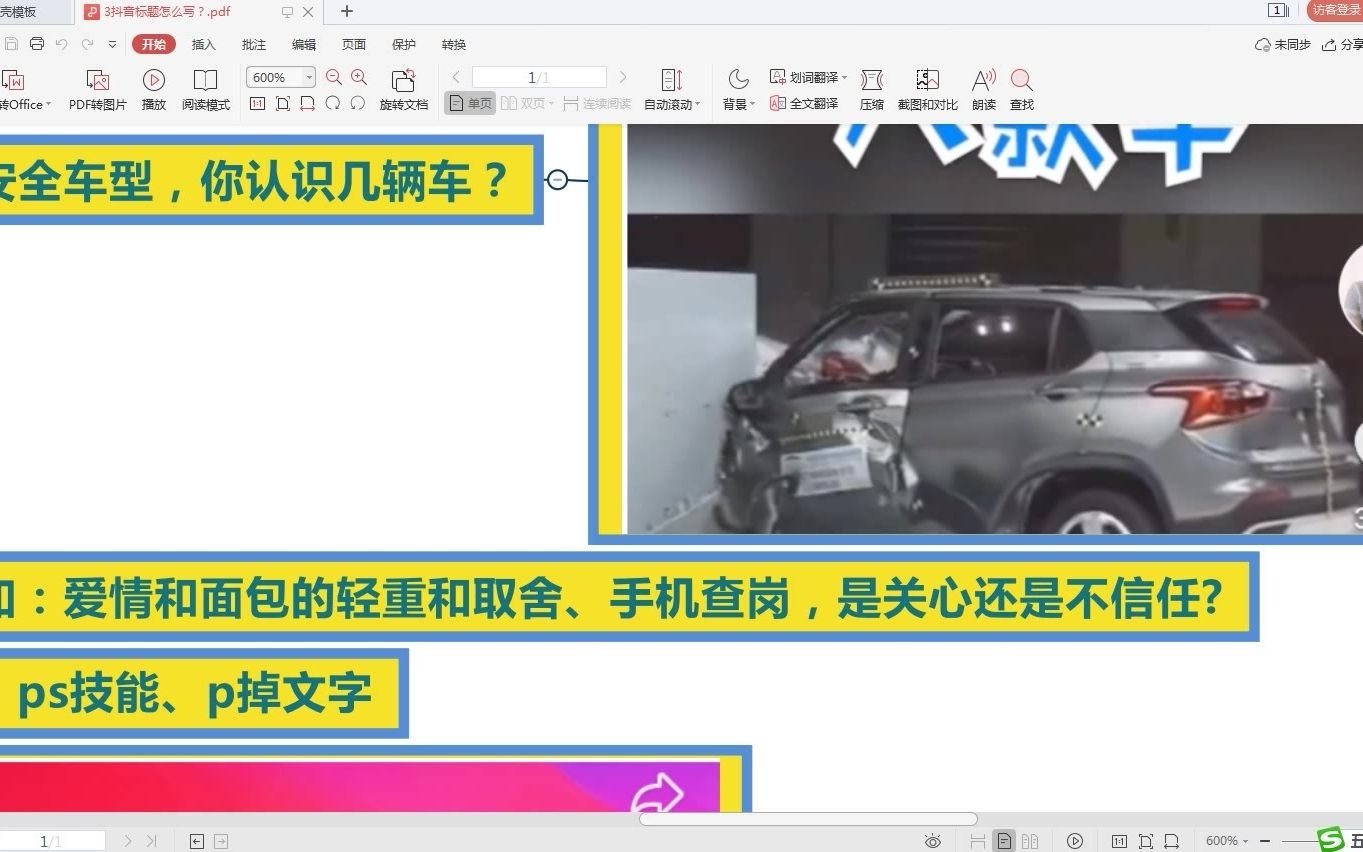
Task: Click the status bar play icon
Action: coord(1075,841)
